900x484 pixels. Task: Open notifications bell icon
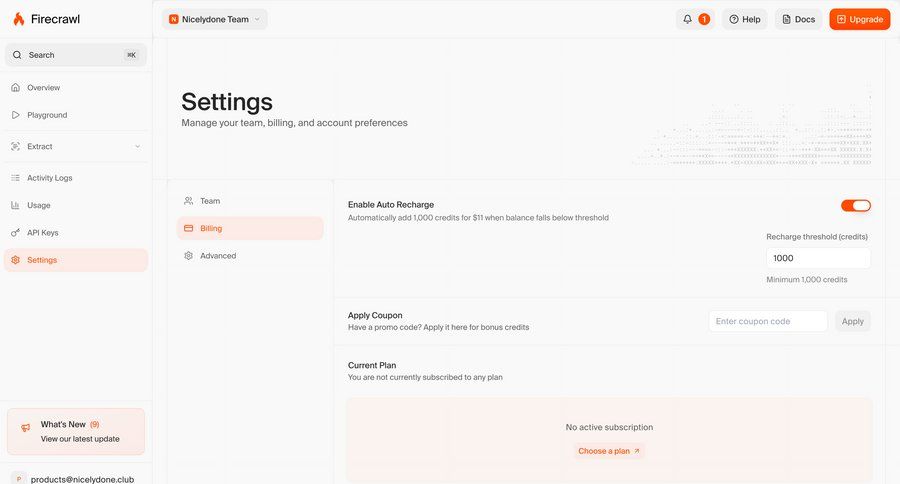[687, 19]
